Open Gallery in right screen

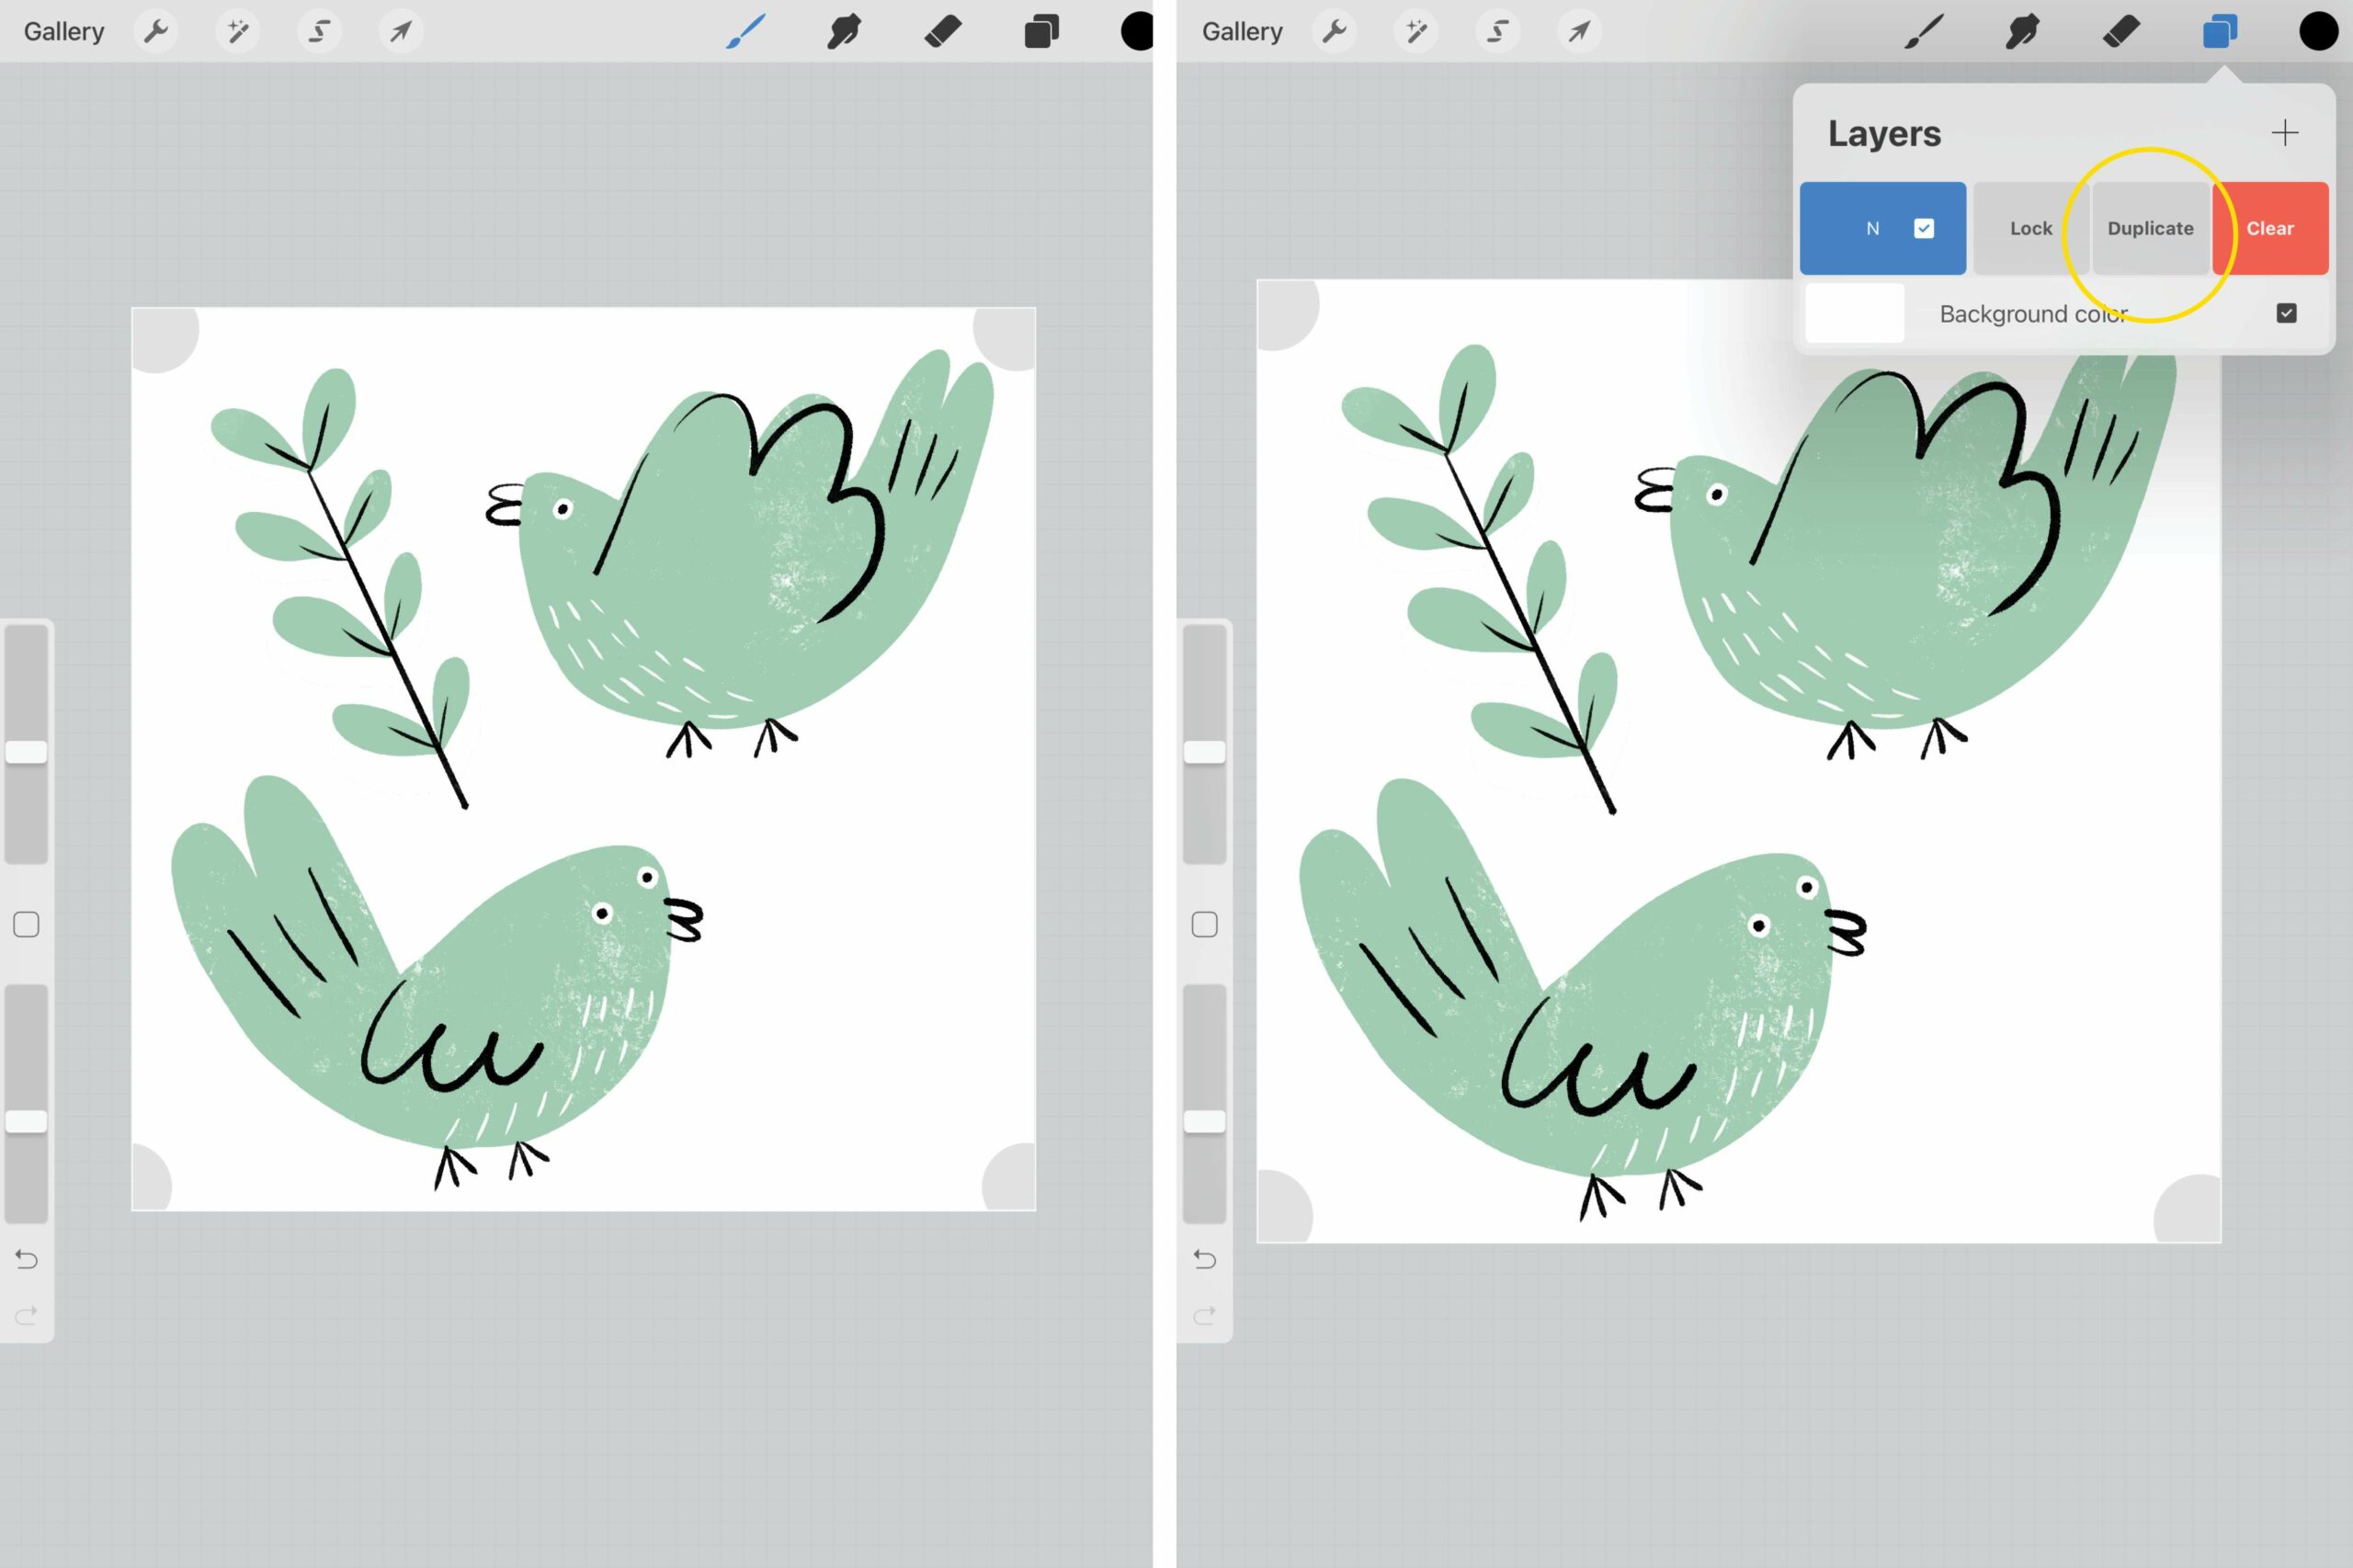1242,32
